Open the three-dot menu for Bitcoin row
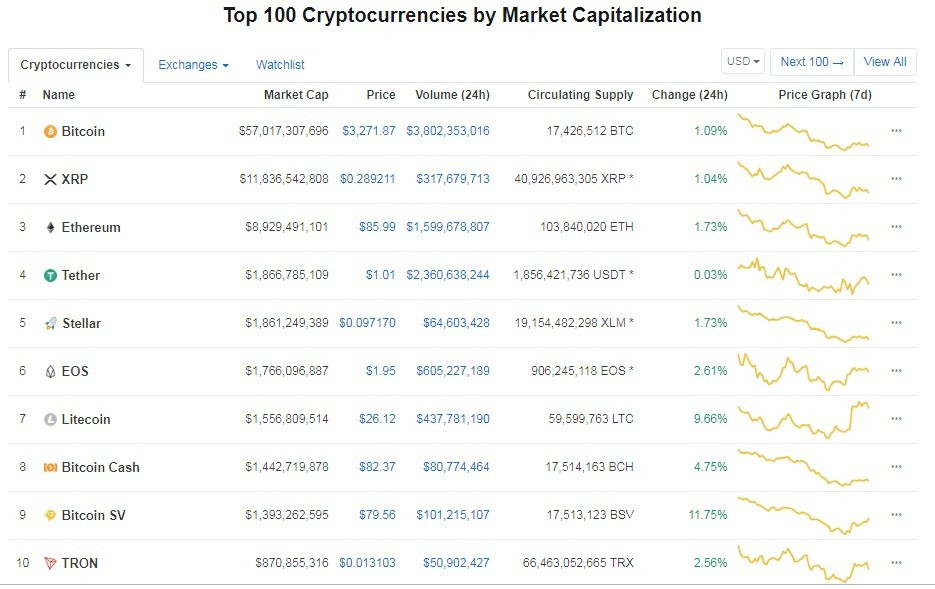Viewport: 935px width, 589px height. coord(896,131)
